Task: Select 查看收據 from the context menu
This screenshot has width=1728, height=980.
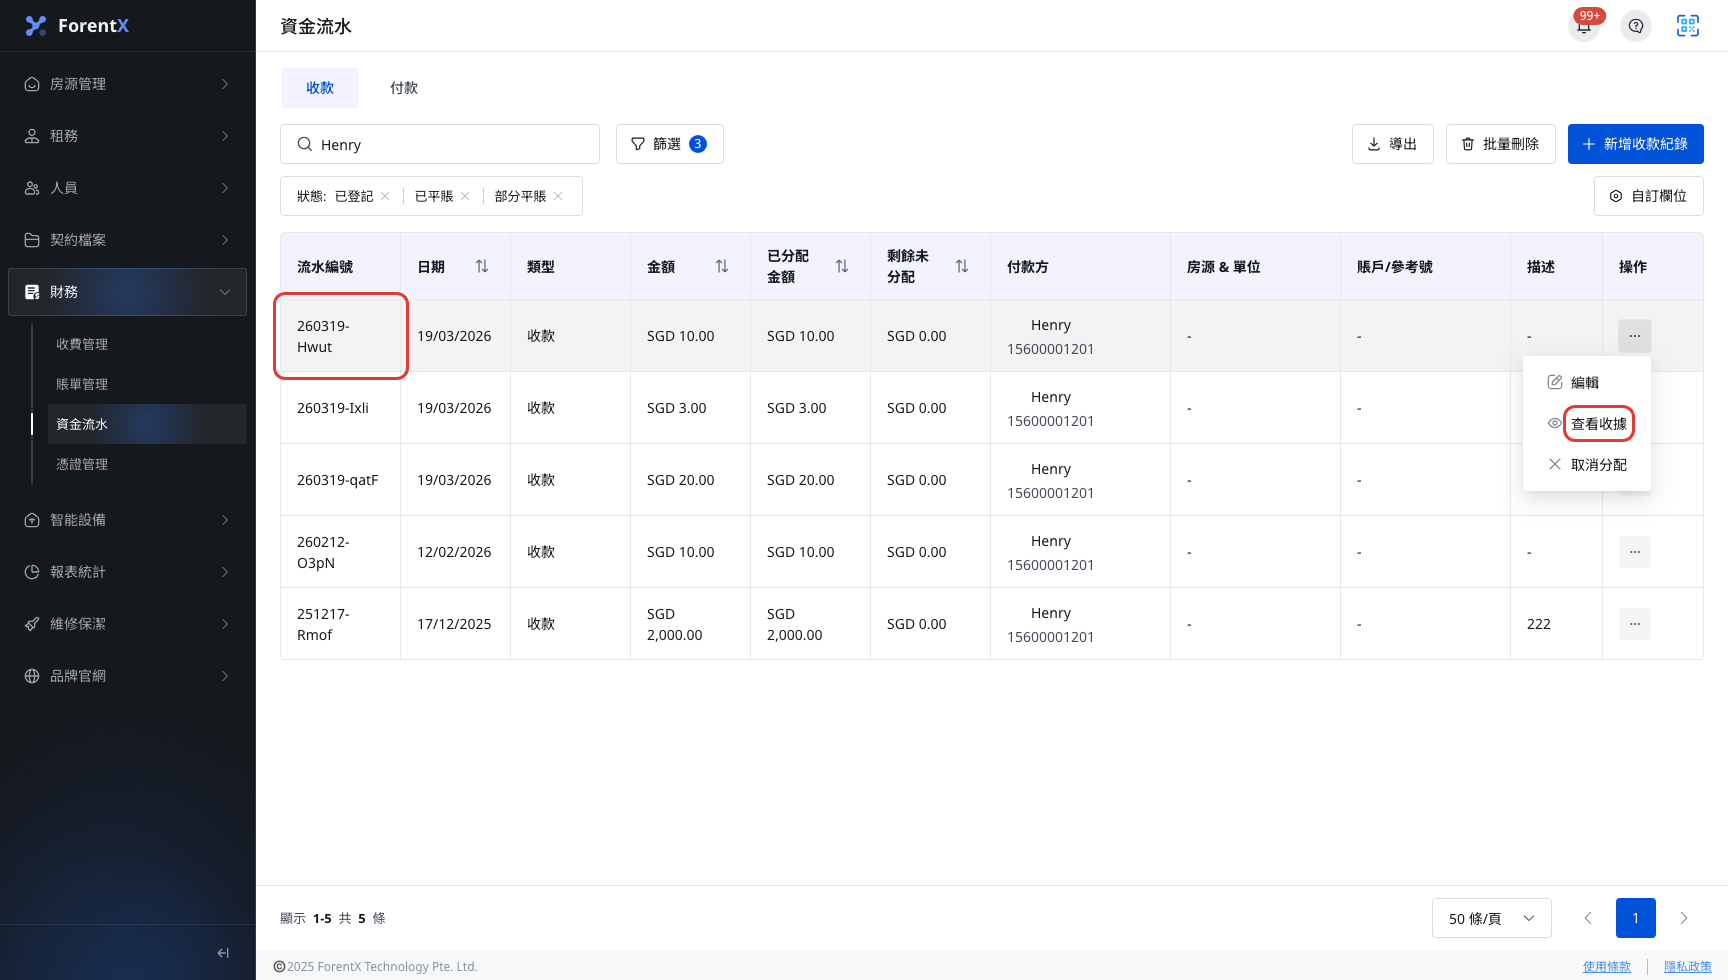Action: 1598,424
